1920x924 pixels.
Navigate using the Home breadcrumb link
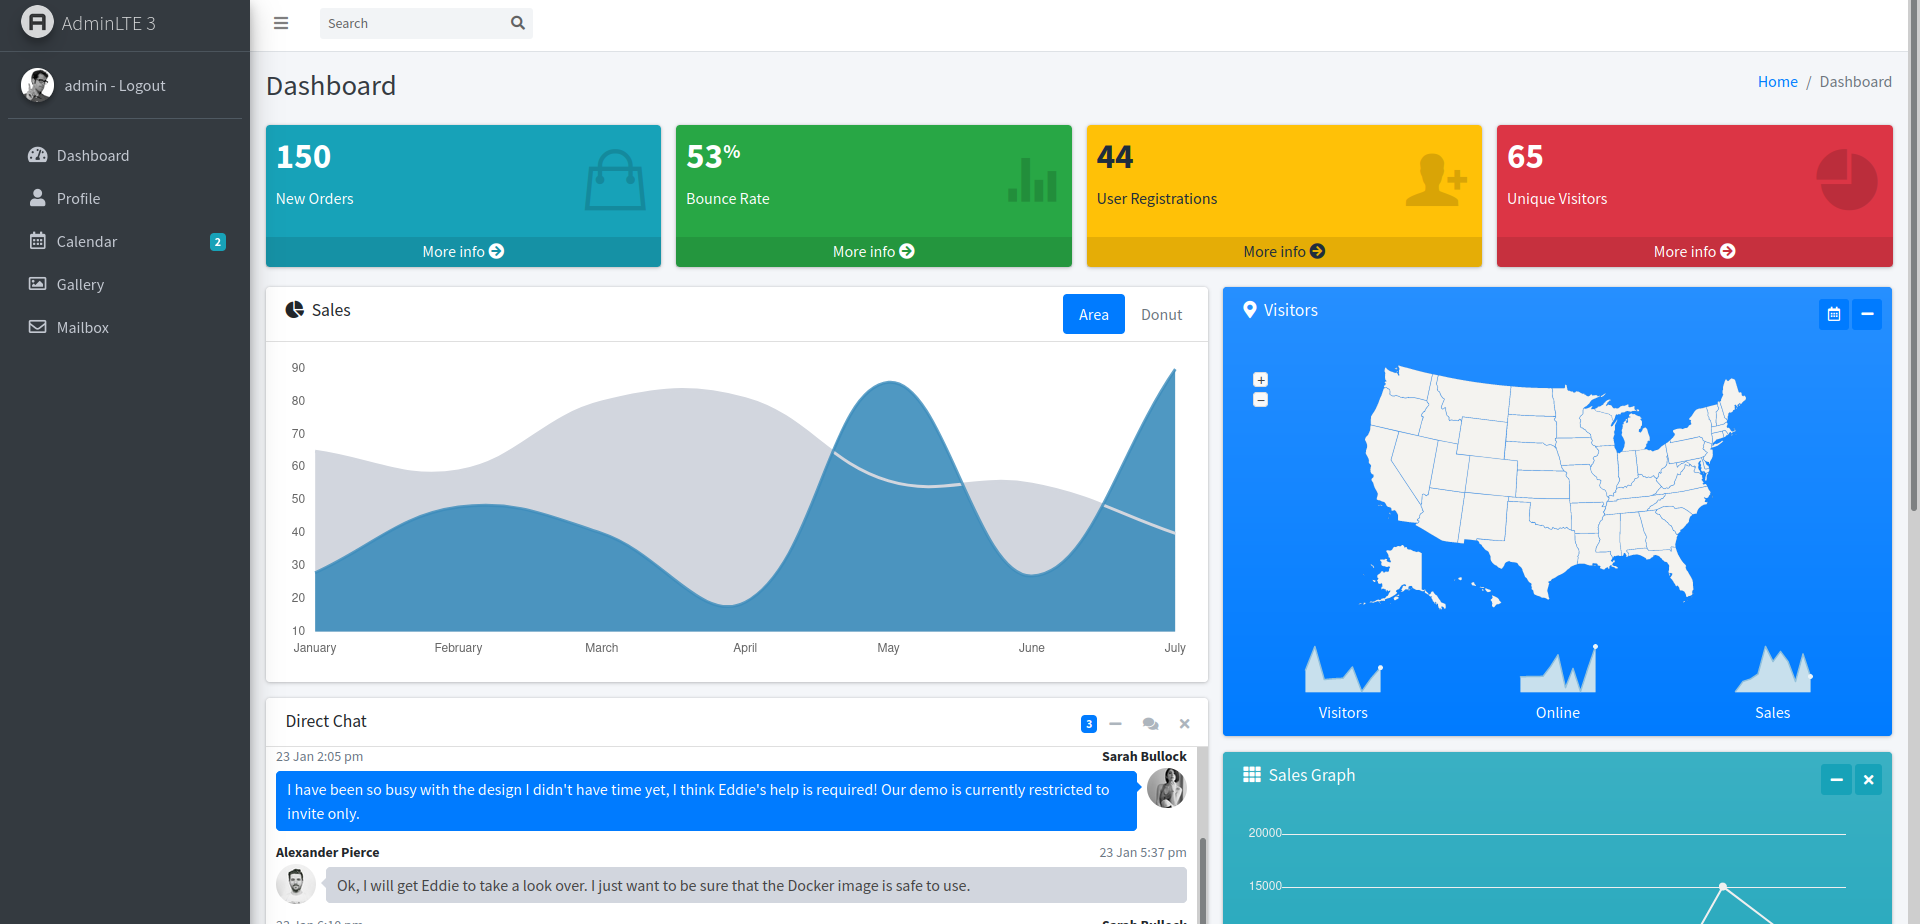[x=1777, y=81]
